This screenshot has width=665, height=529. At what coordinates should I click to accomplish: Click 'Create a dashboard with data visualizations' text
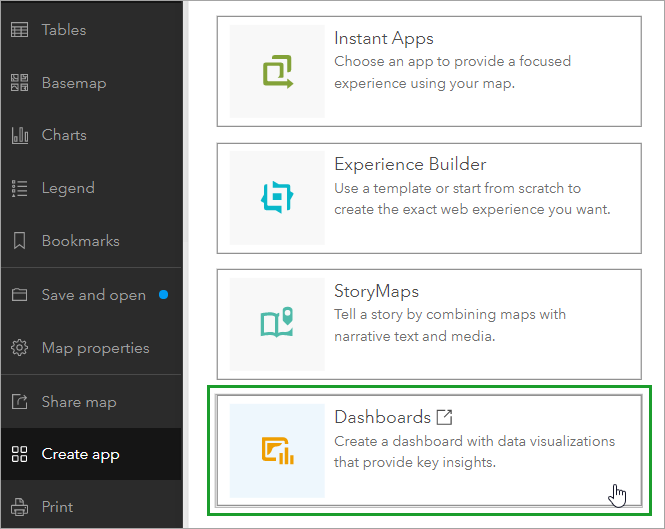pyautogui.click(x=475, y=441)
